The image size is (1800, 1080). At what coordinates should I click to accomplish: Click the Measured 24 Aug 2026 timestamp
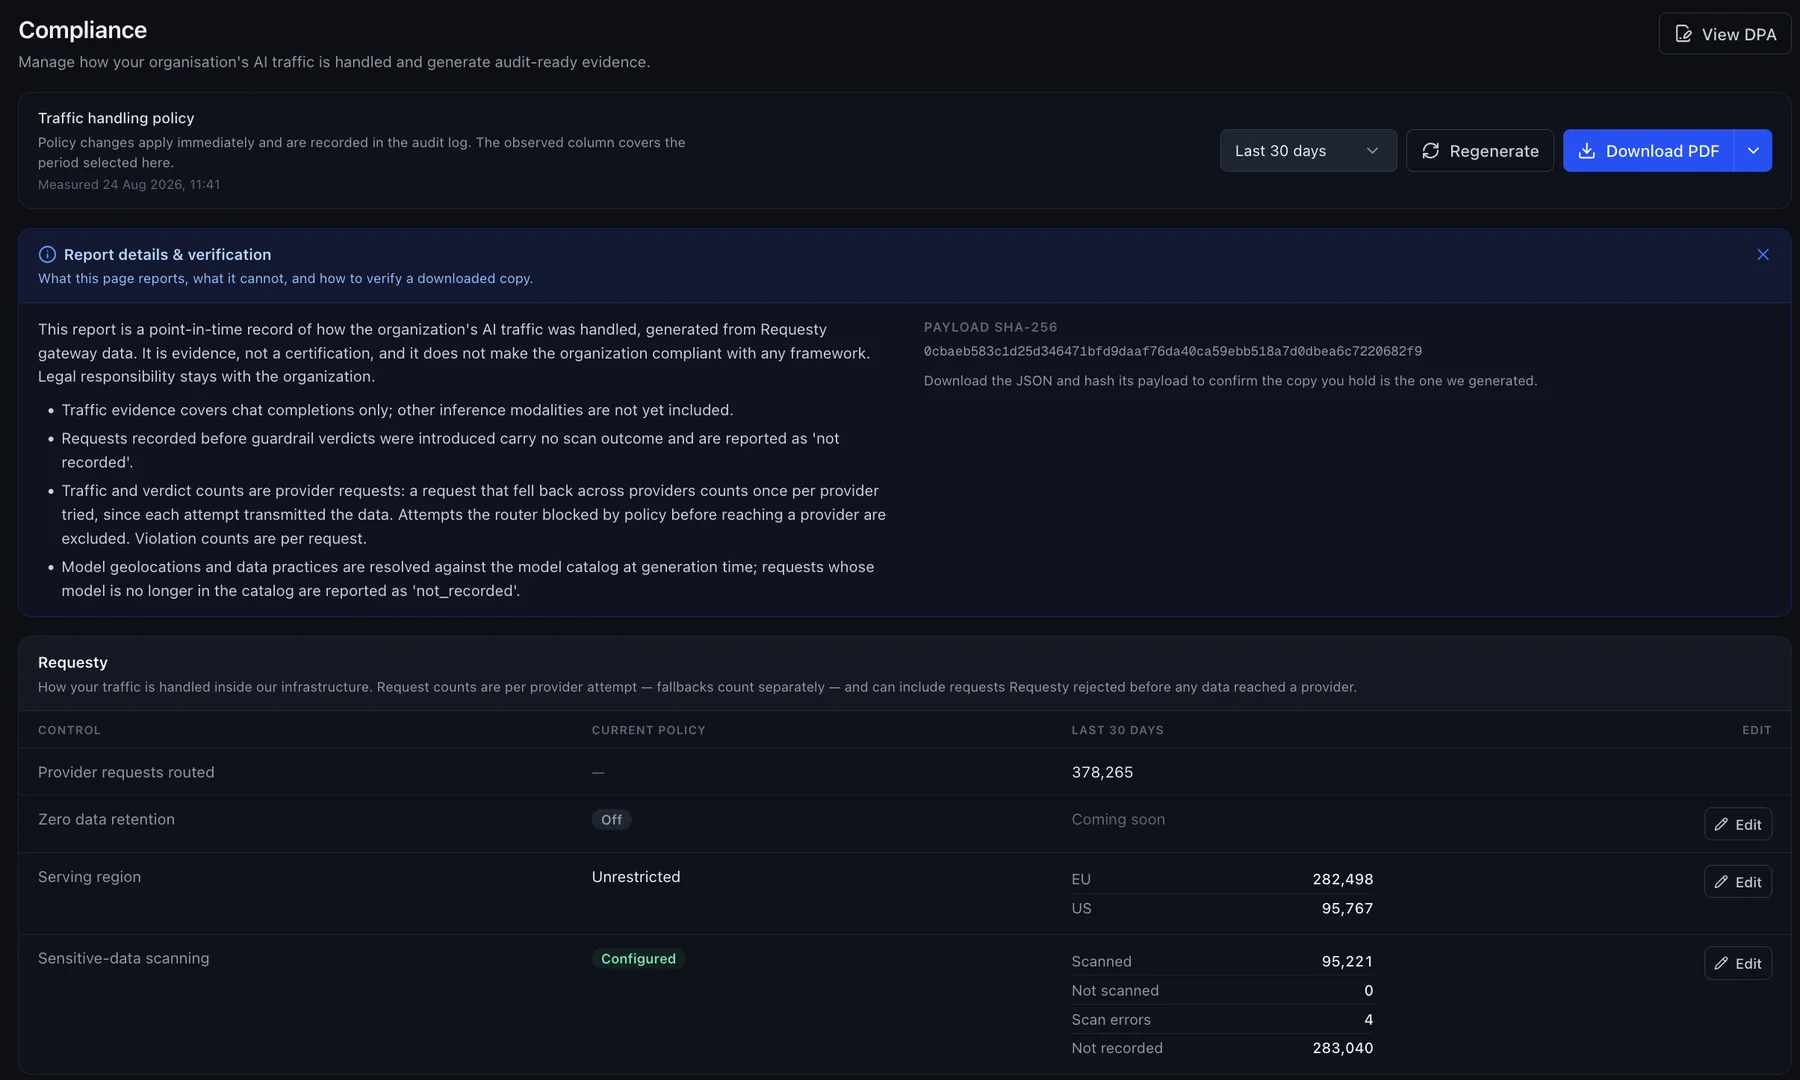(129, 185)
